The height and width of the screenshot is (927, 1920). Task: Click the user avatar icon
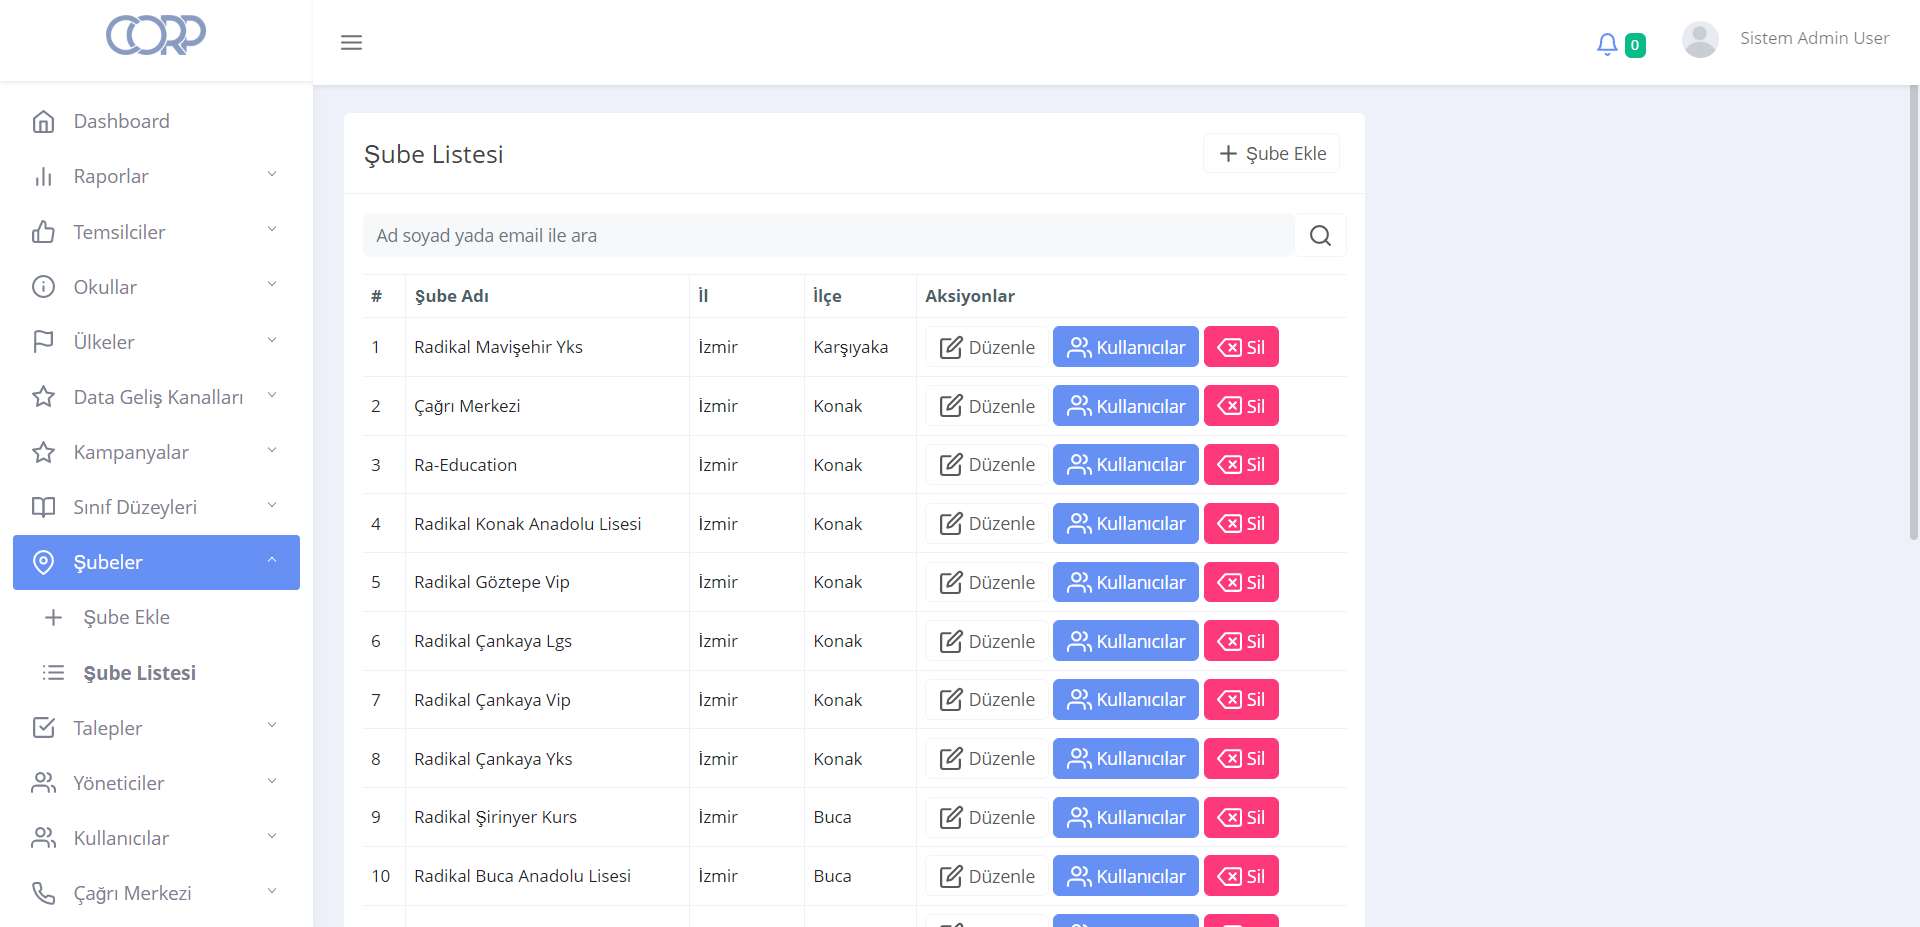1700,40
